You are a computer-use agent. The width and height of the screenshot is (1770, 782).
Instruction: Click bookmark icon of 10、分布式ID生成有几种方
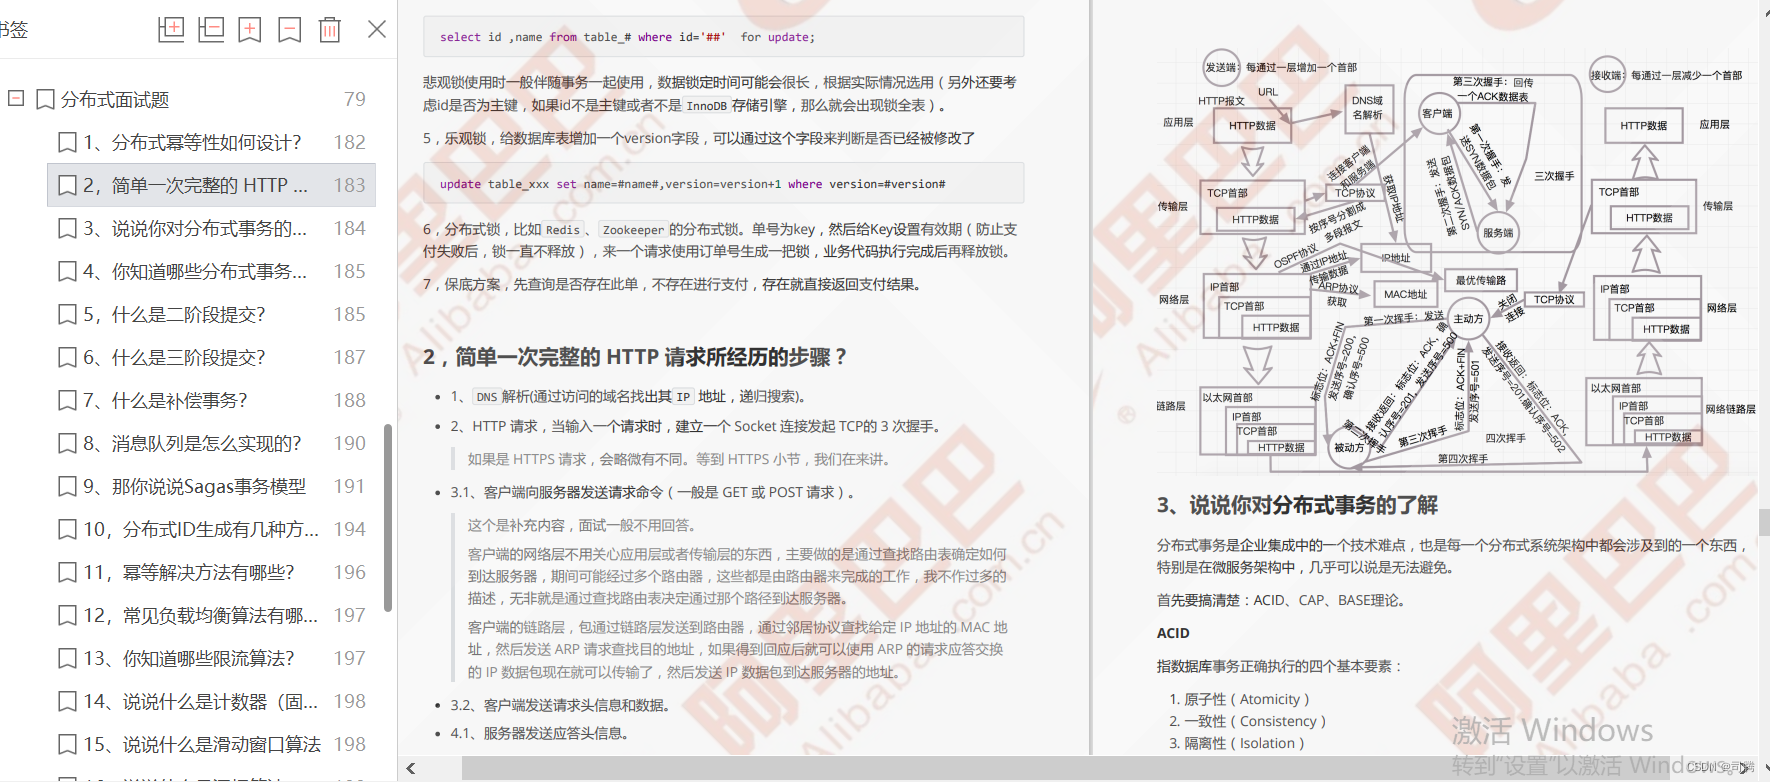coord(67,529)
